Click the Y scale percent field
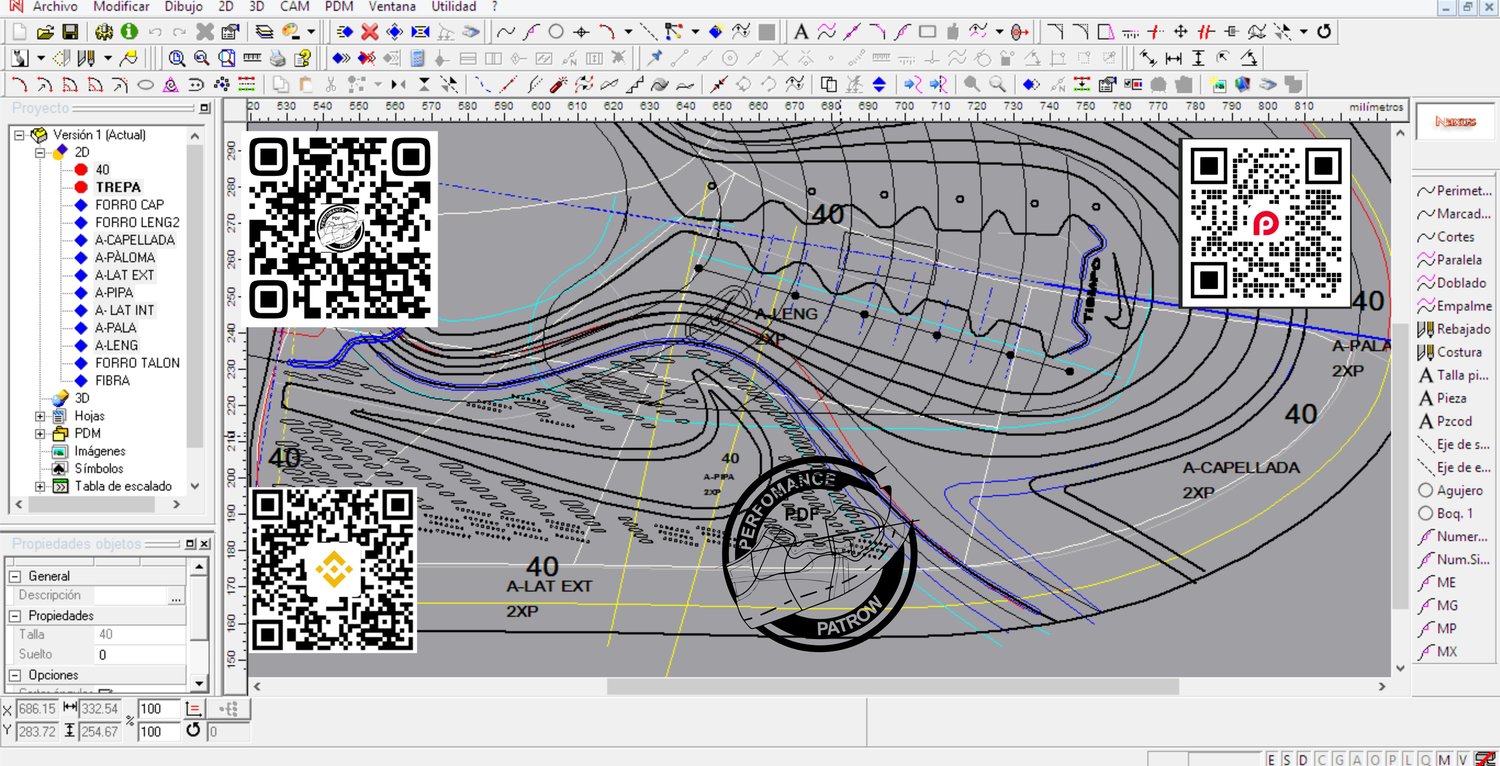Screen dimensions: 1500x766 click(x=158, y=731)
